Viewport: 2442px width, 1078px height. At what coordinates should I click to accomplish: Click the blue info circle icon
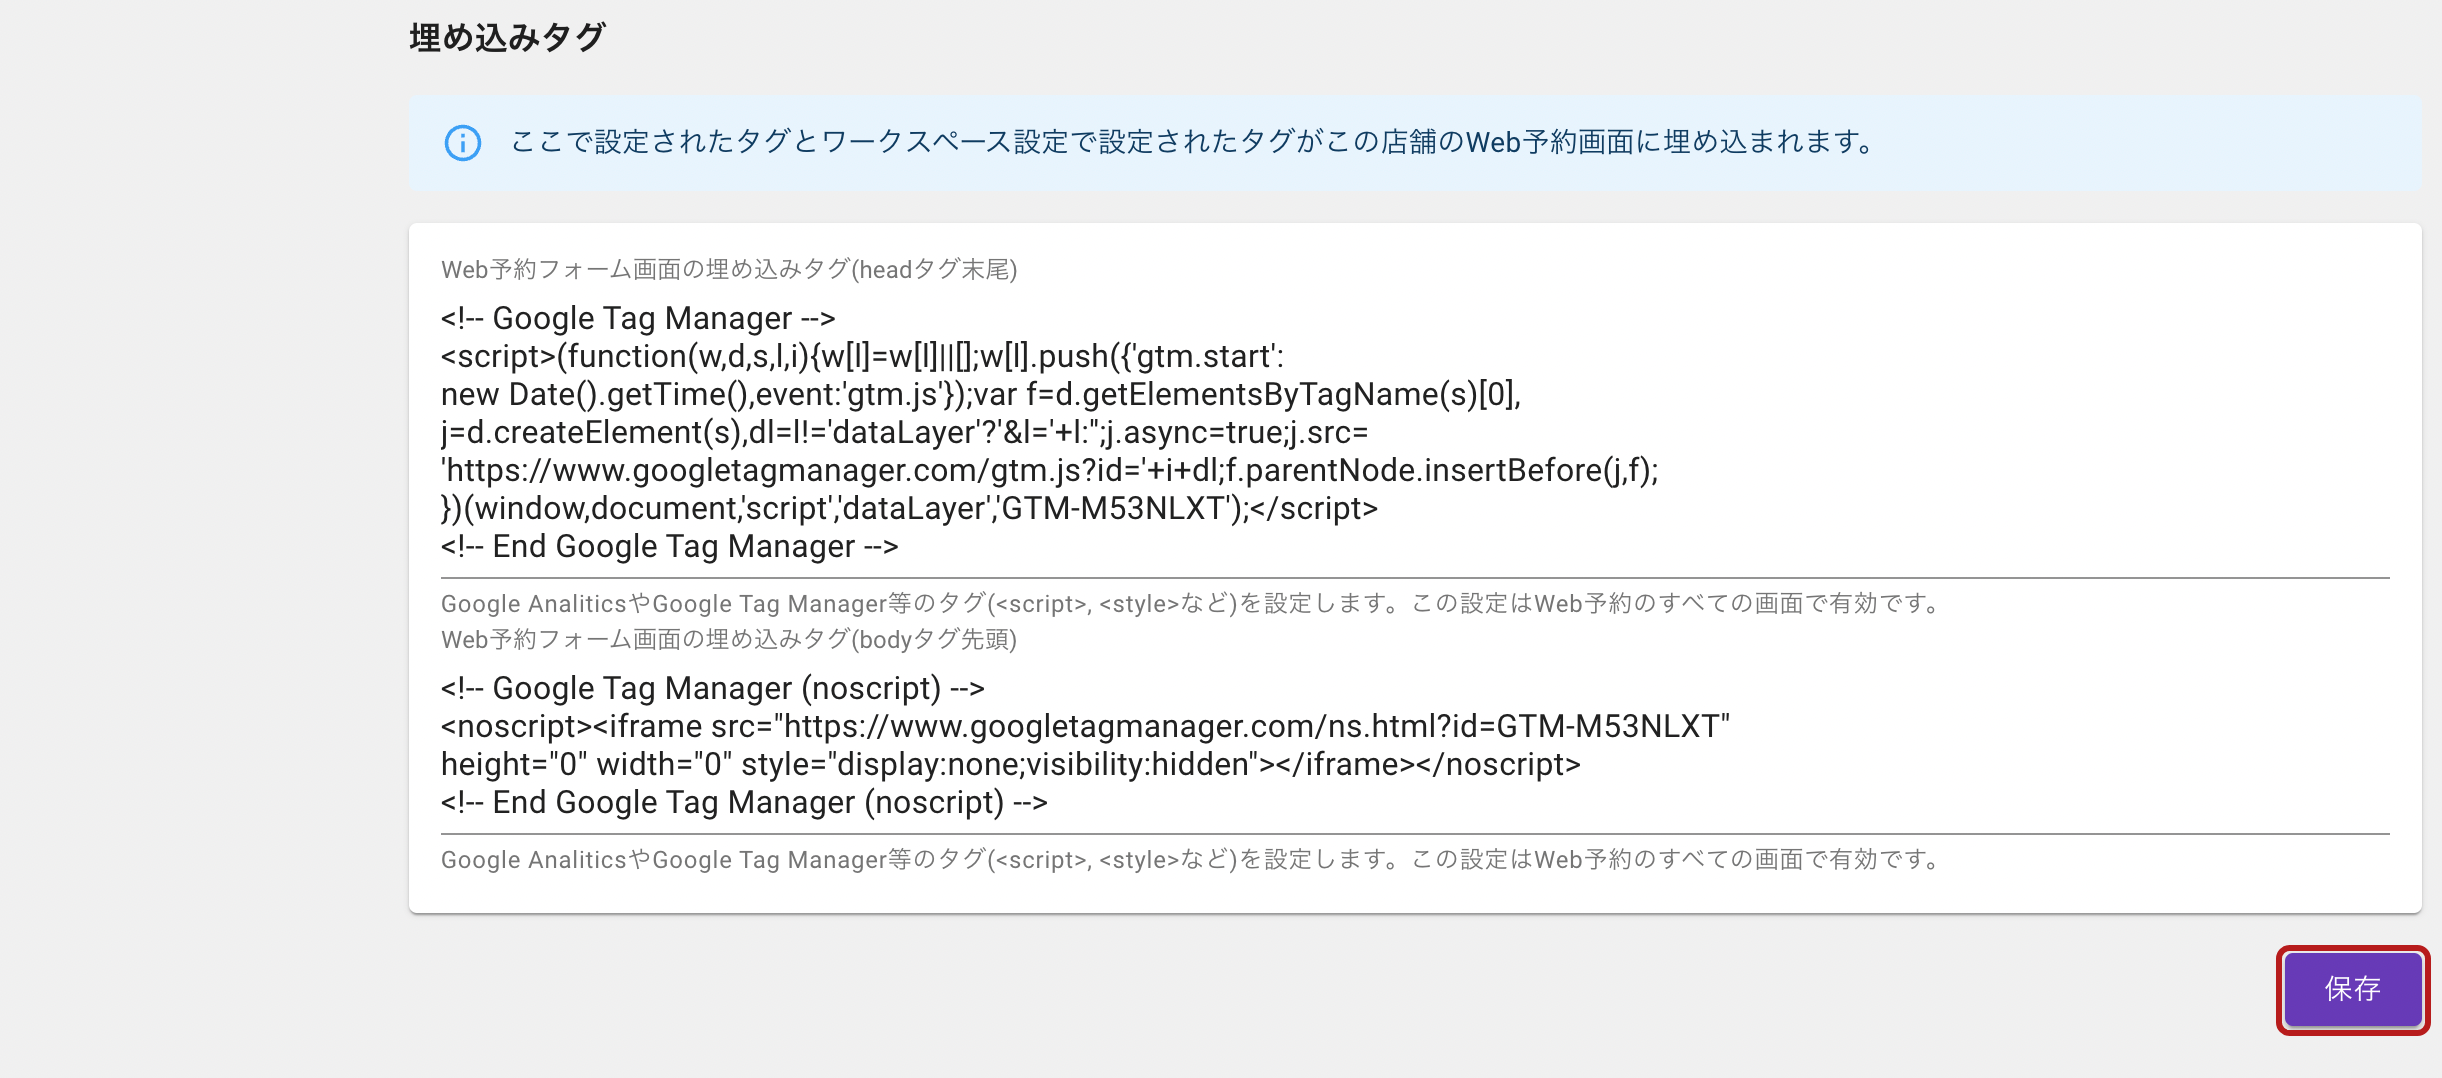tap(462, 143)
